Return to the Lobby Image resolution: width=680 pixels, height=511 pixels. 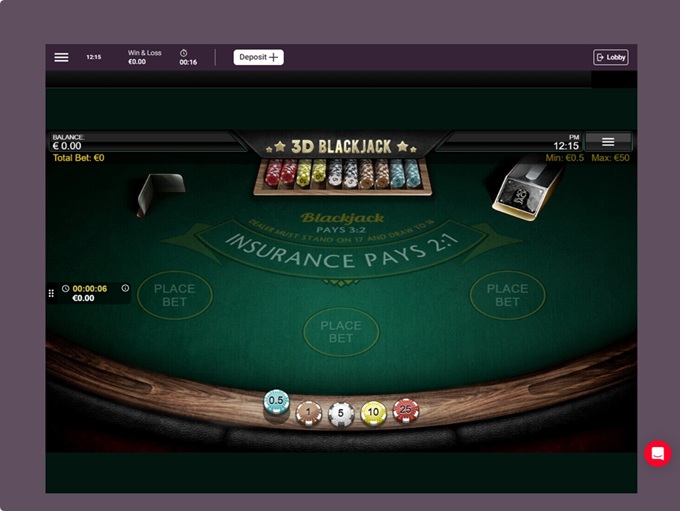coord(611,57)
